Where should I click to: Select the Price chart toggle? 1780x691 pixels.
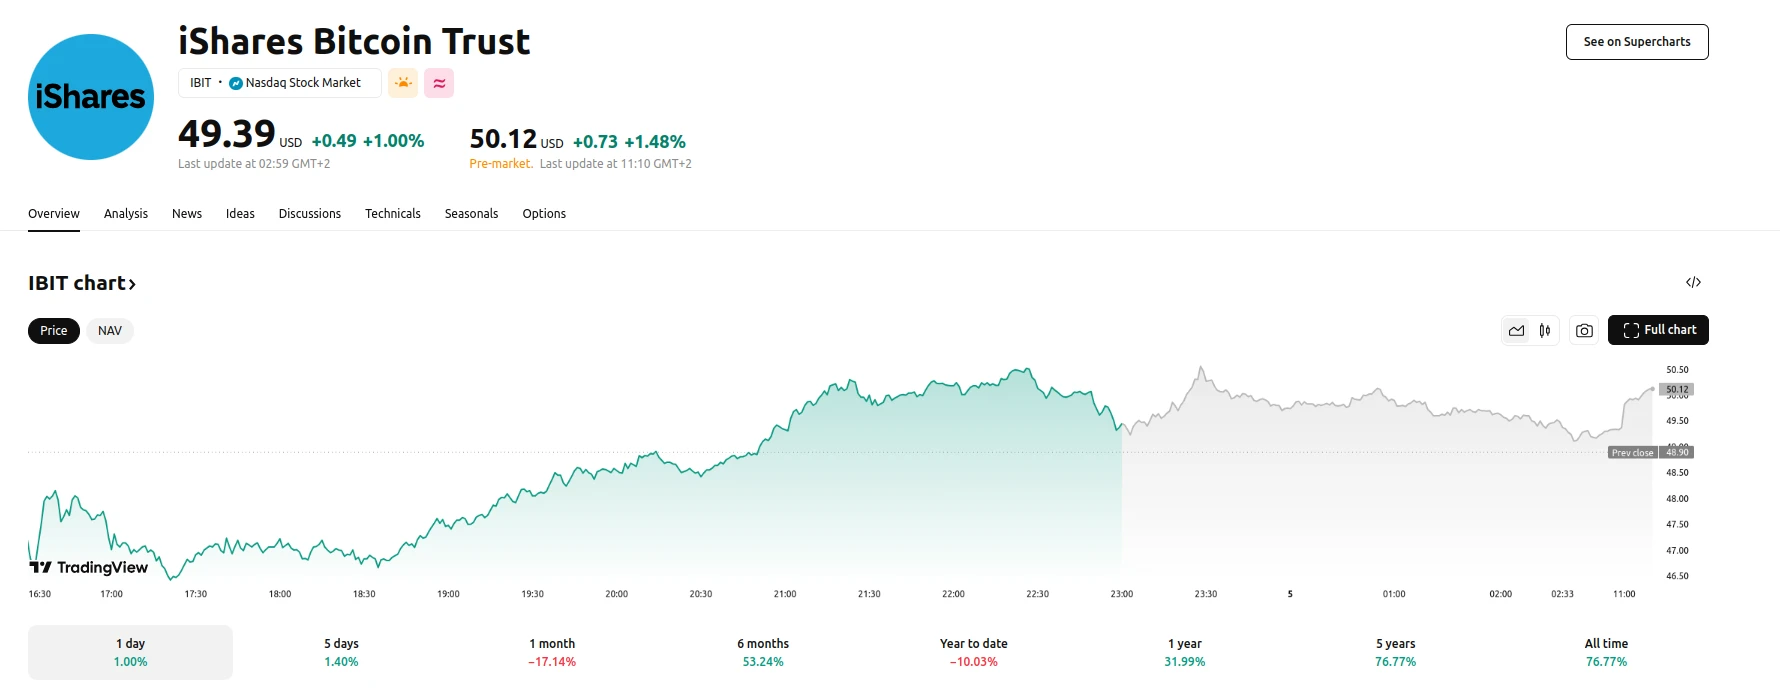click(54, 331)
